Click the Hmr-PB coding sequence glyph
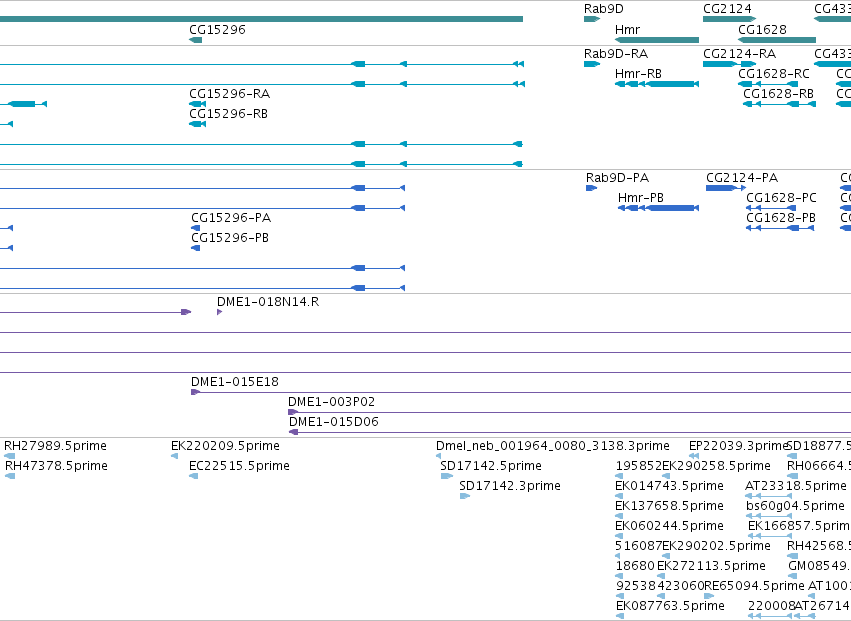The image size is (851, 621). tap(658, 208)
